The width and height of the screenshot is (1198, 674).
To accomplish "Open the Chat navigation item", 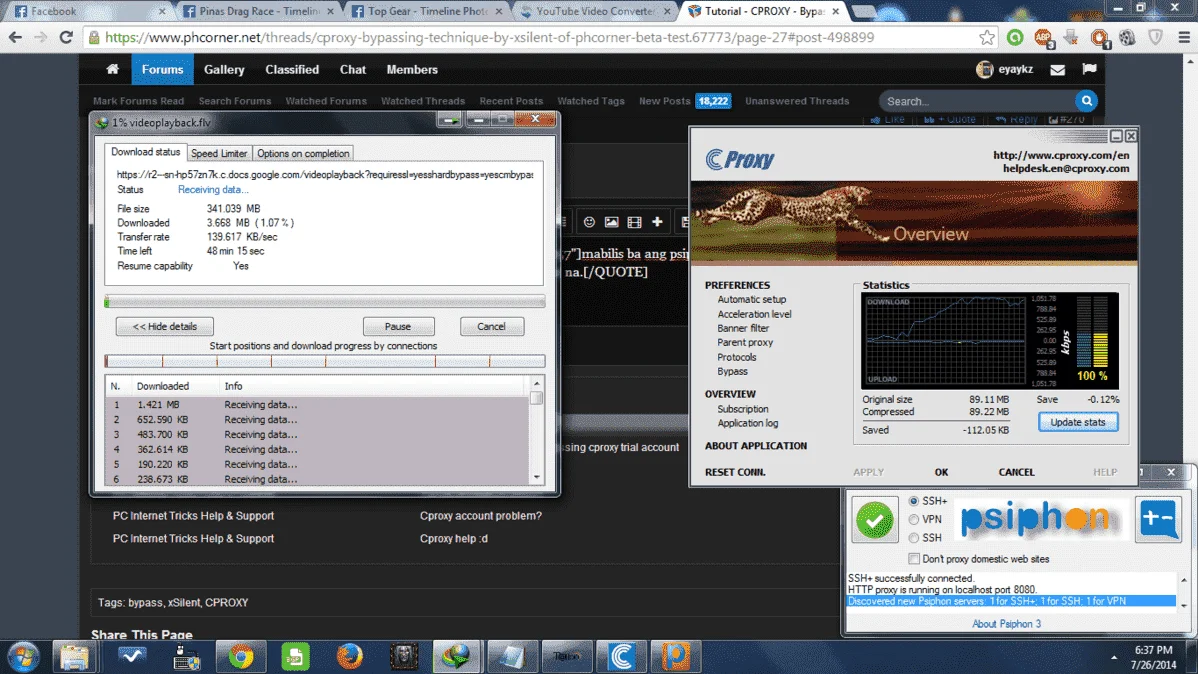I will [x=353, y=70].
